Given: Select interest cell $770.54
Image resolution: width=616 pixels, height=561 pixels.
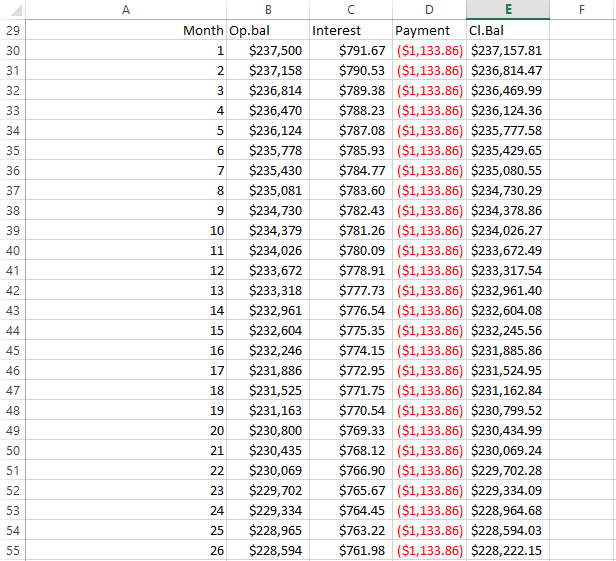Looking at the screenshot, I should coord(351,411).
